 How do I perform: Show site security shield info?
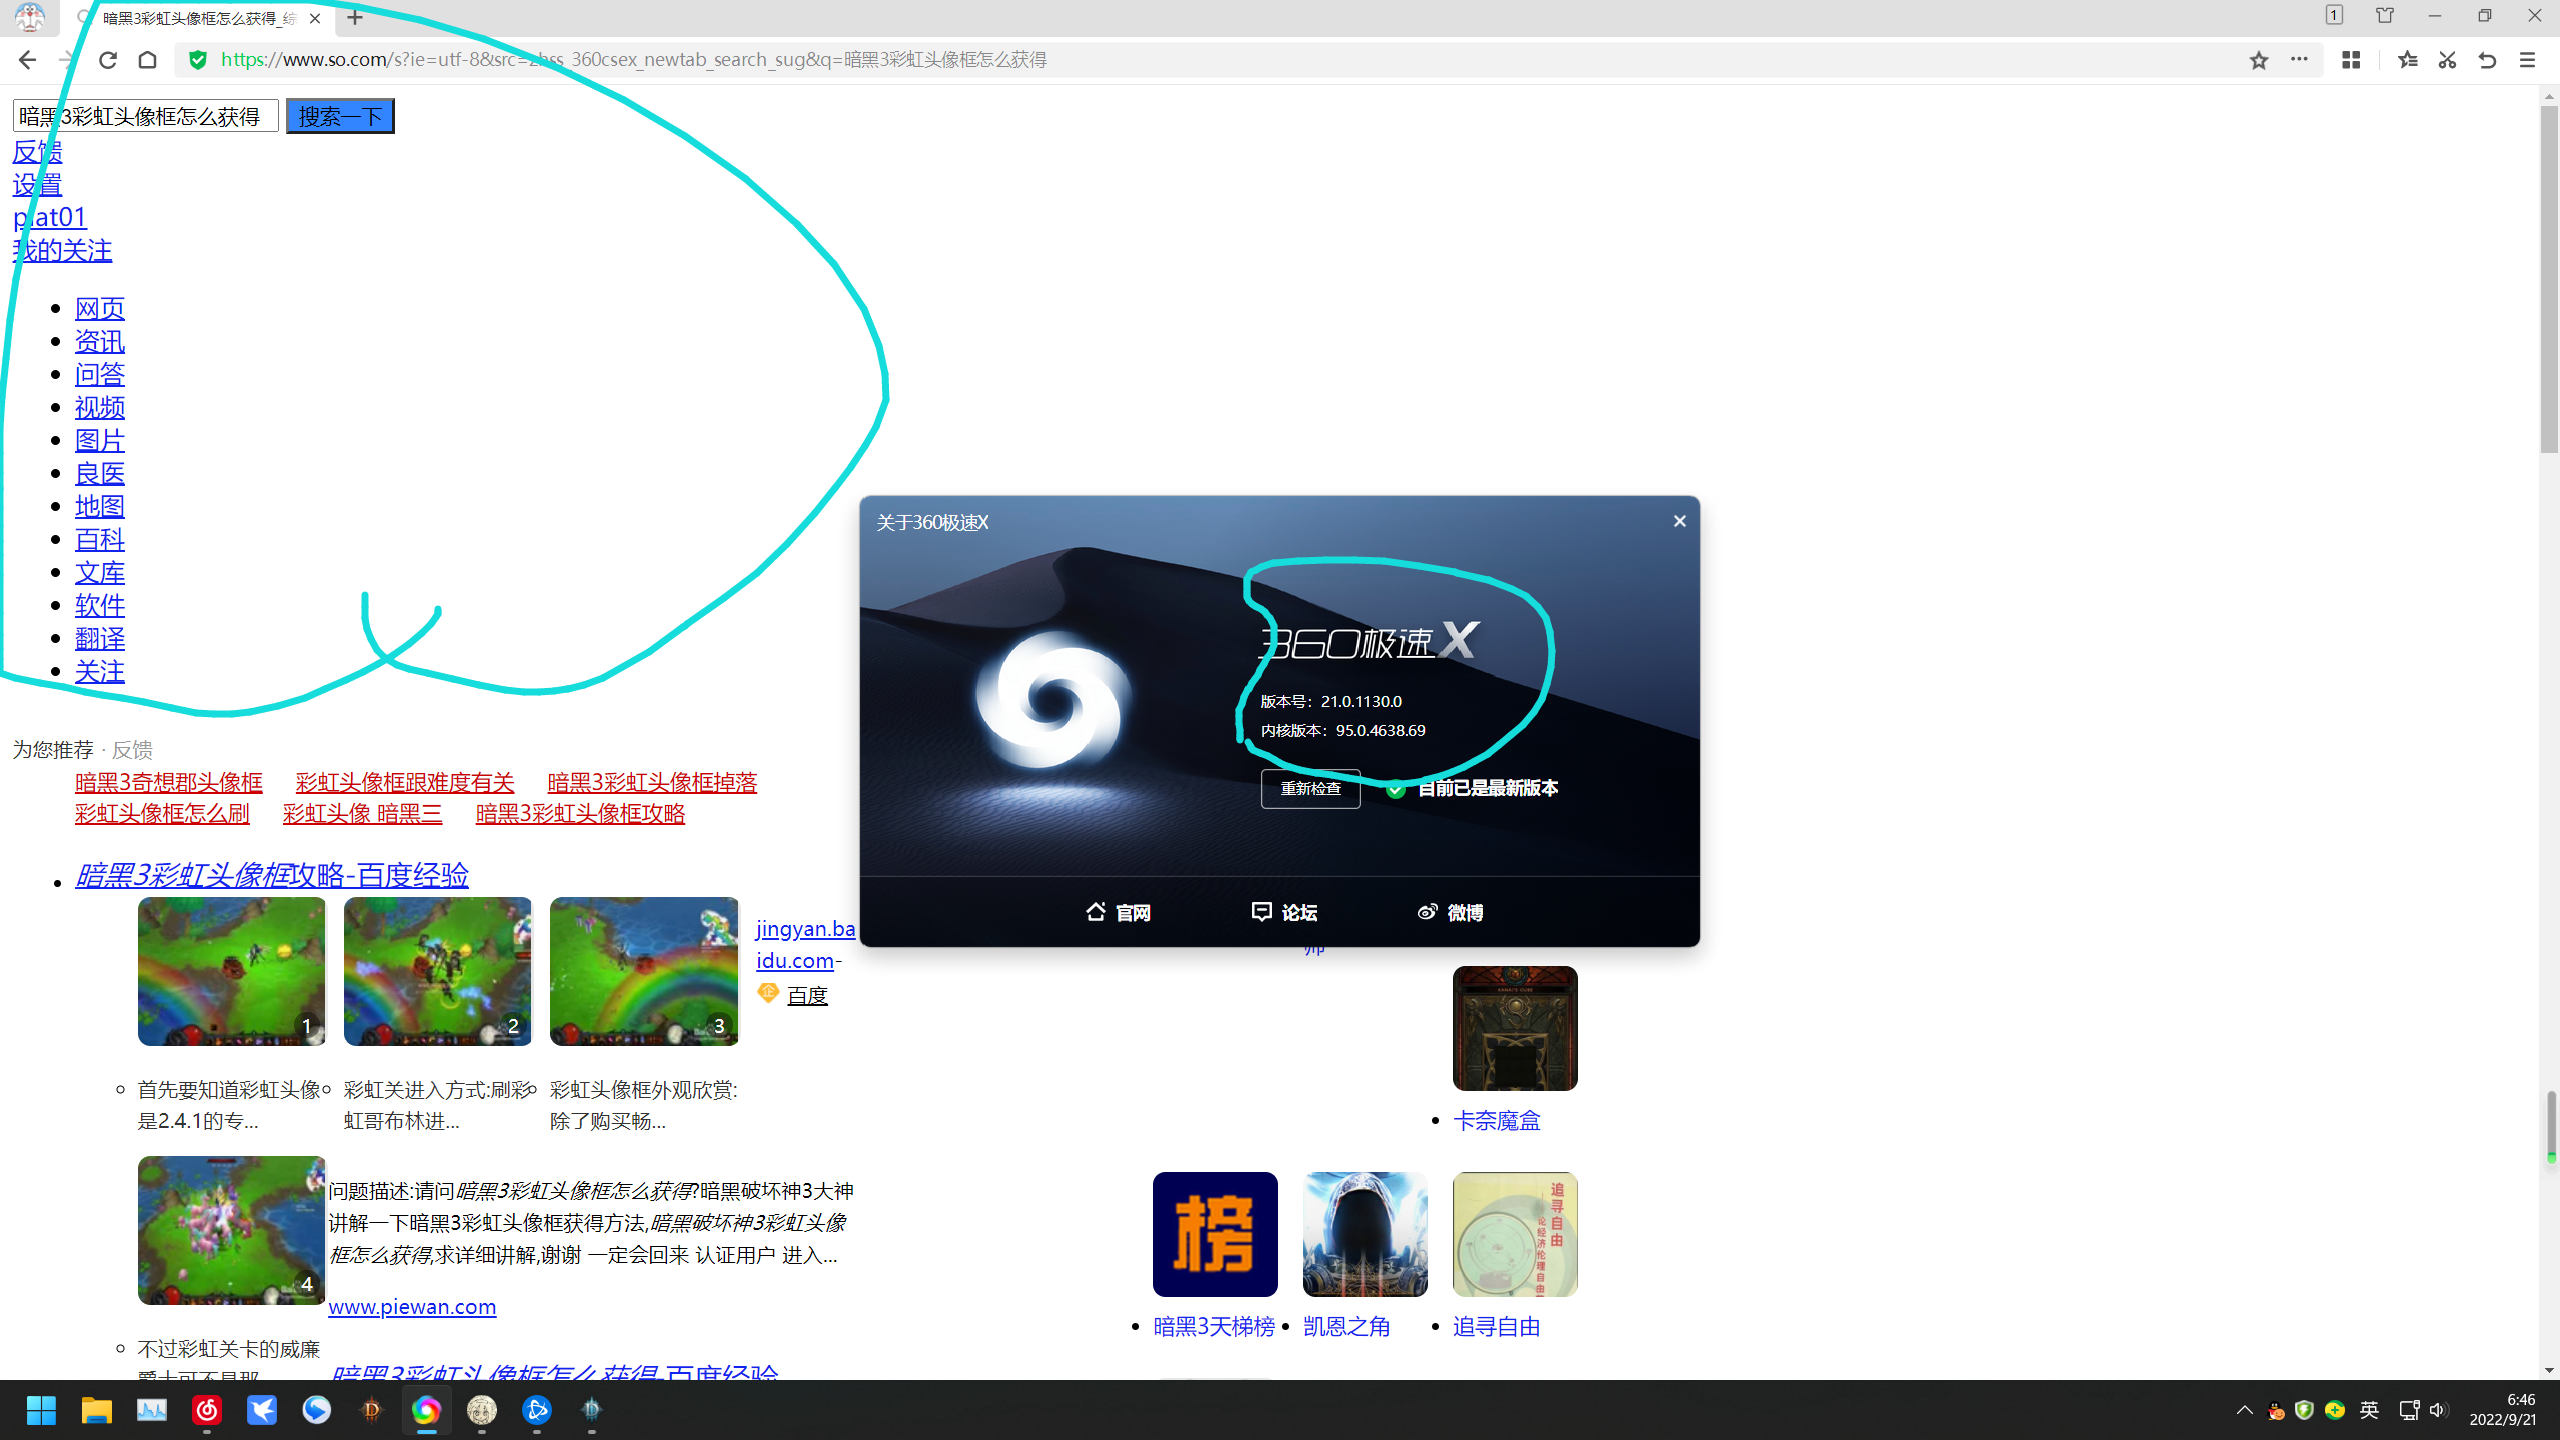click(198, 60)
